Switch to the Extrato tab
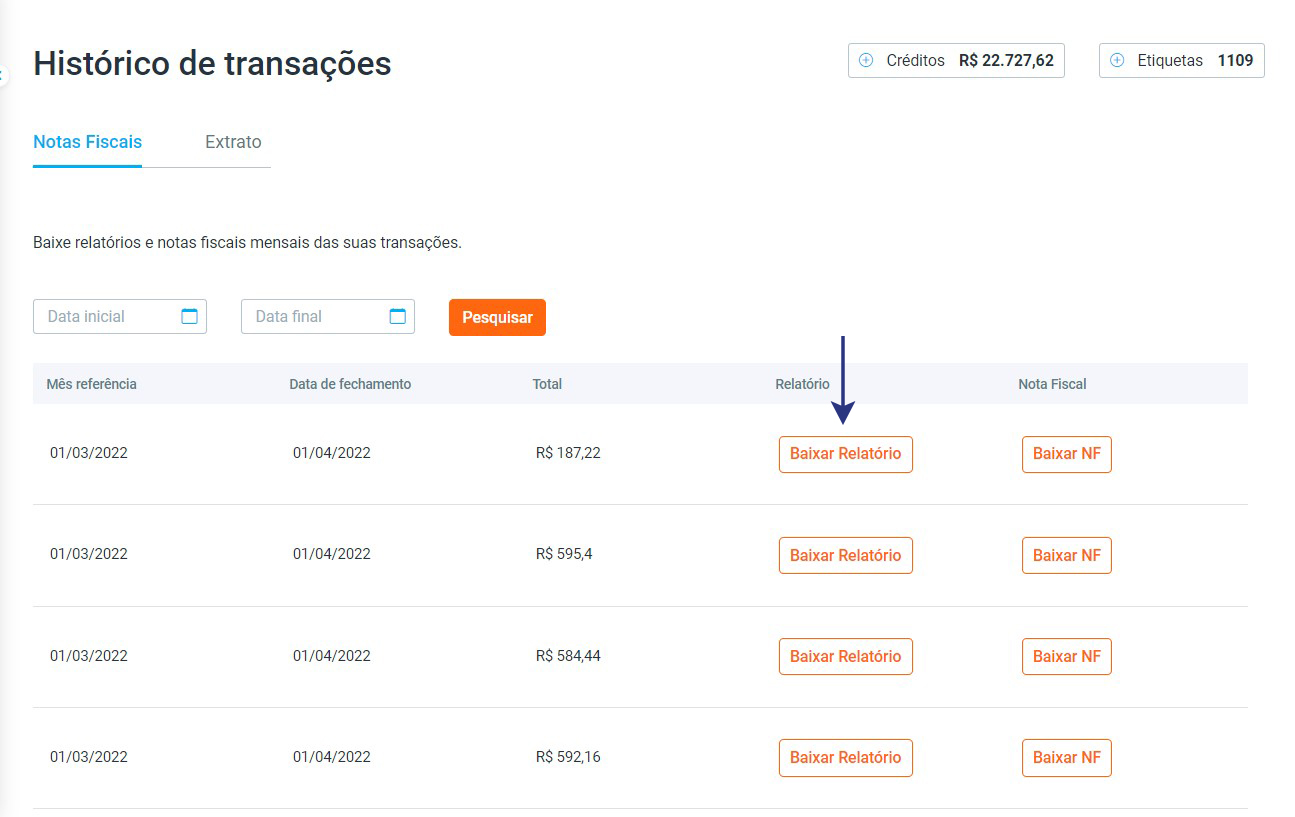The height and width of the screenshot is (817, 1295). point(233,142)
